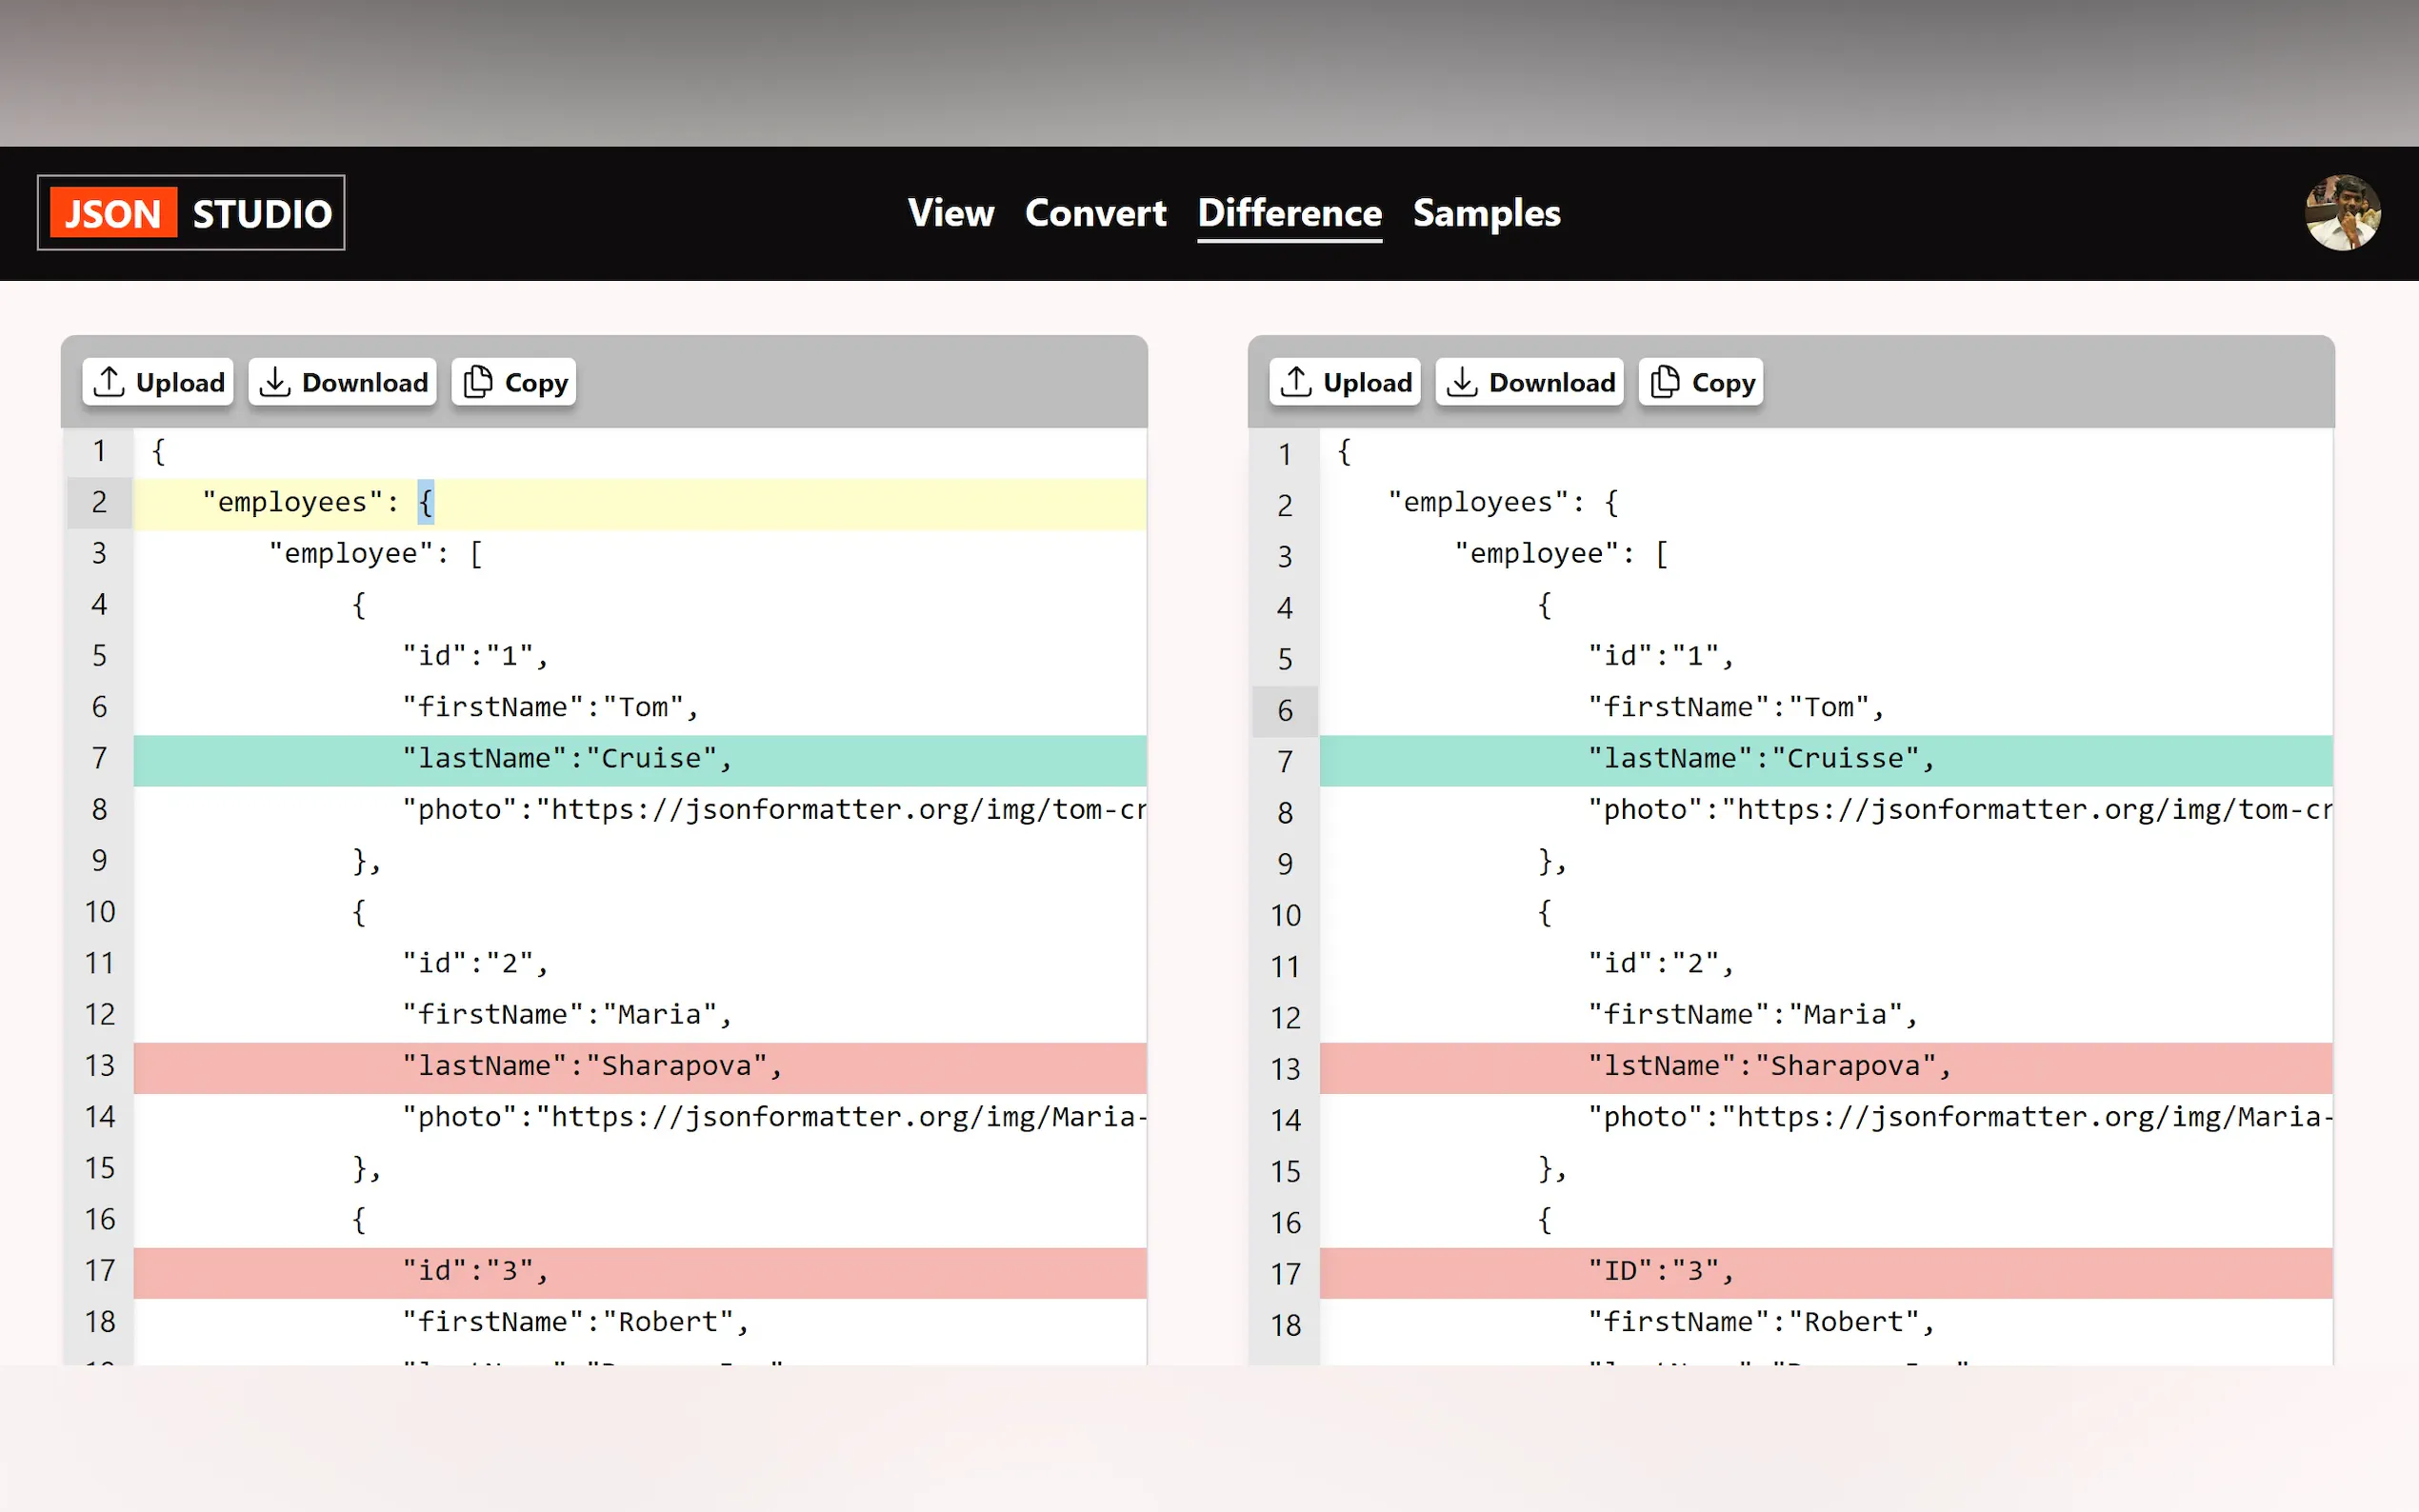Click the copy icon in left panel
Screen dimensions: 2419x1512
pos(479,382)
